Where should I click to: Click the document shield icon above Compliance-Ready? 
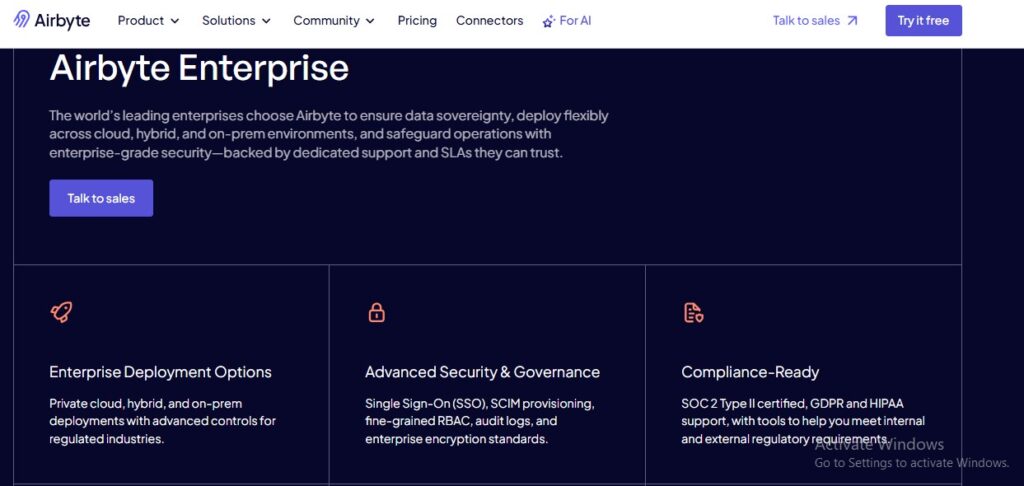pos(693,313)
